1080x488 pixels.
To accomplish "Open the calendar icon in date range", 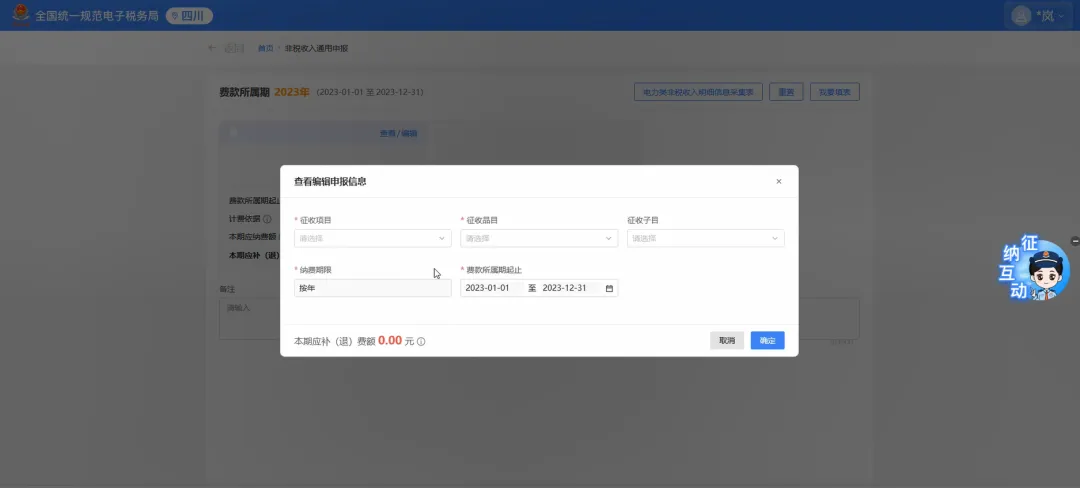I will click(609, 288).
